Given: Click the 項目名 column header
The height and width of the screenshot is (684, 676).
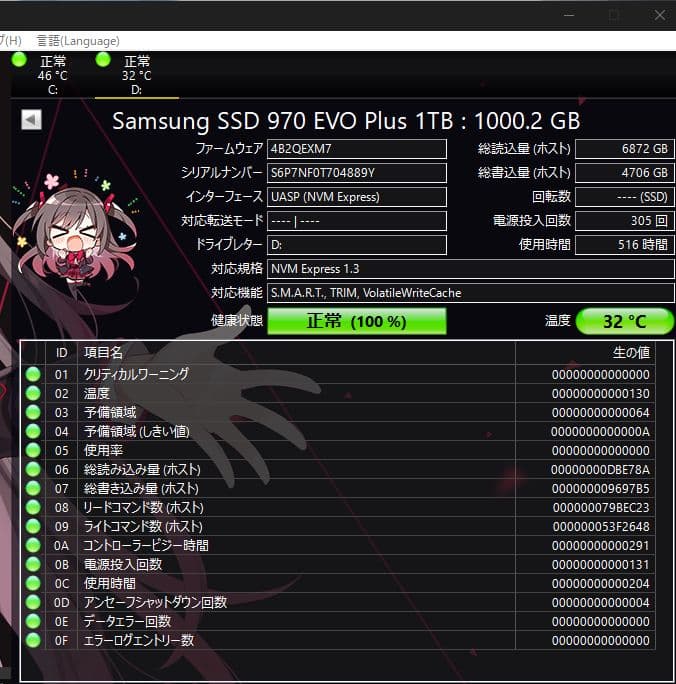Looking at the screenshot, I should pos(296,353).
